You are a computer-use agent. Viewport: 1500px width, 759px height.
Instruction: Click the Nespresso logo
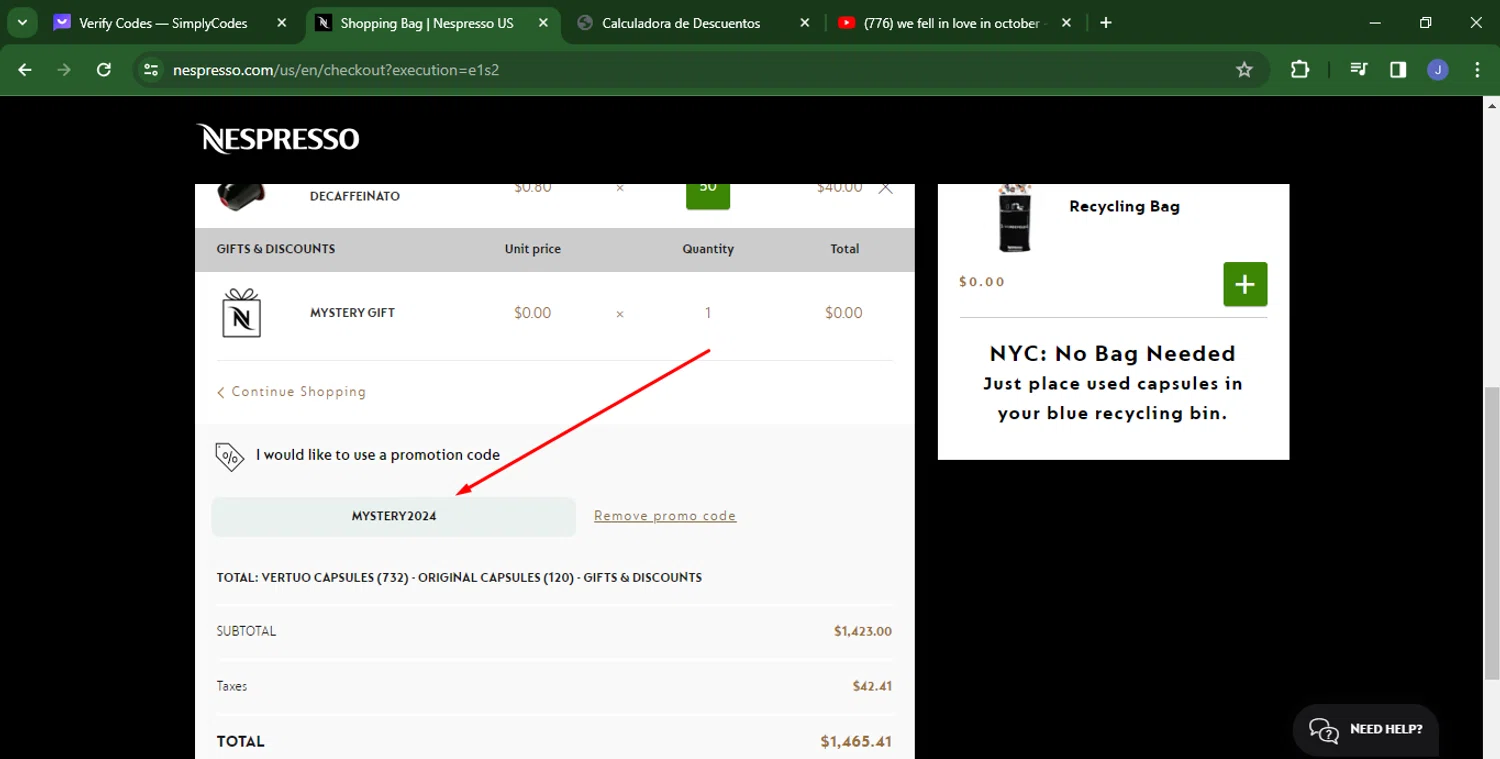click(x=278, y=138)
